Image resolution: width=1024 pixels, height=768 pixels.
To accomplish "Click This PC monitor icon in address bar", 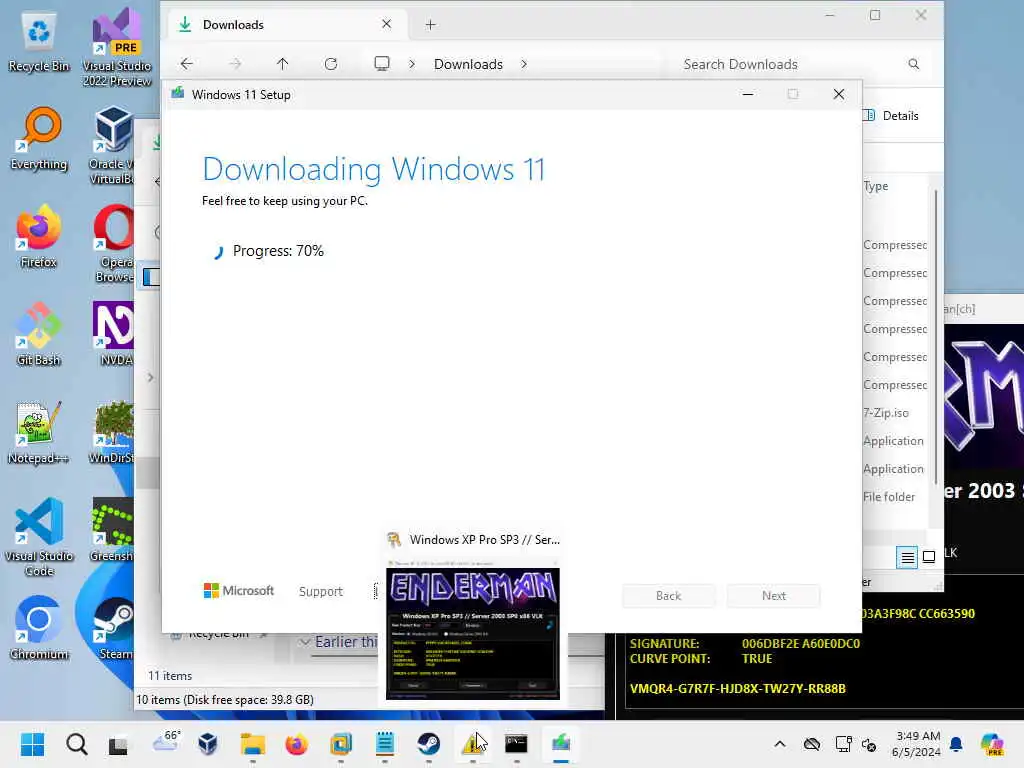I will (382, 63).
